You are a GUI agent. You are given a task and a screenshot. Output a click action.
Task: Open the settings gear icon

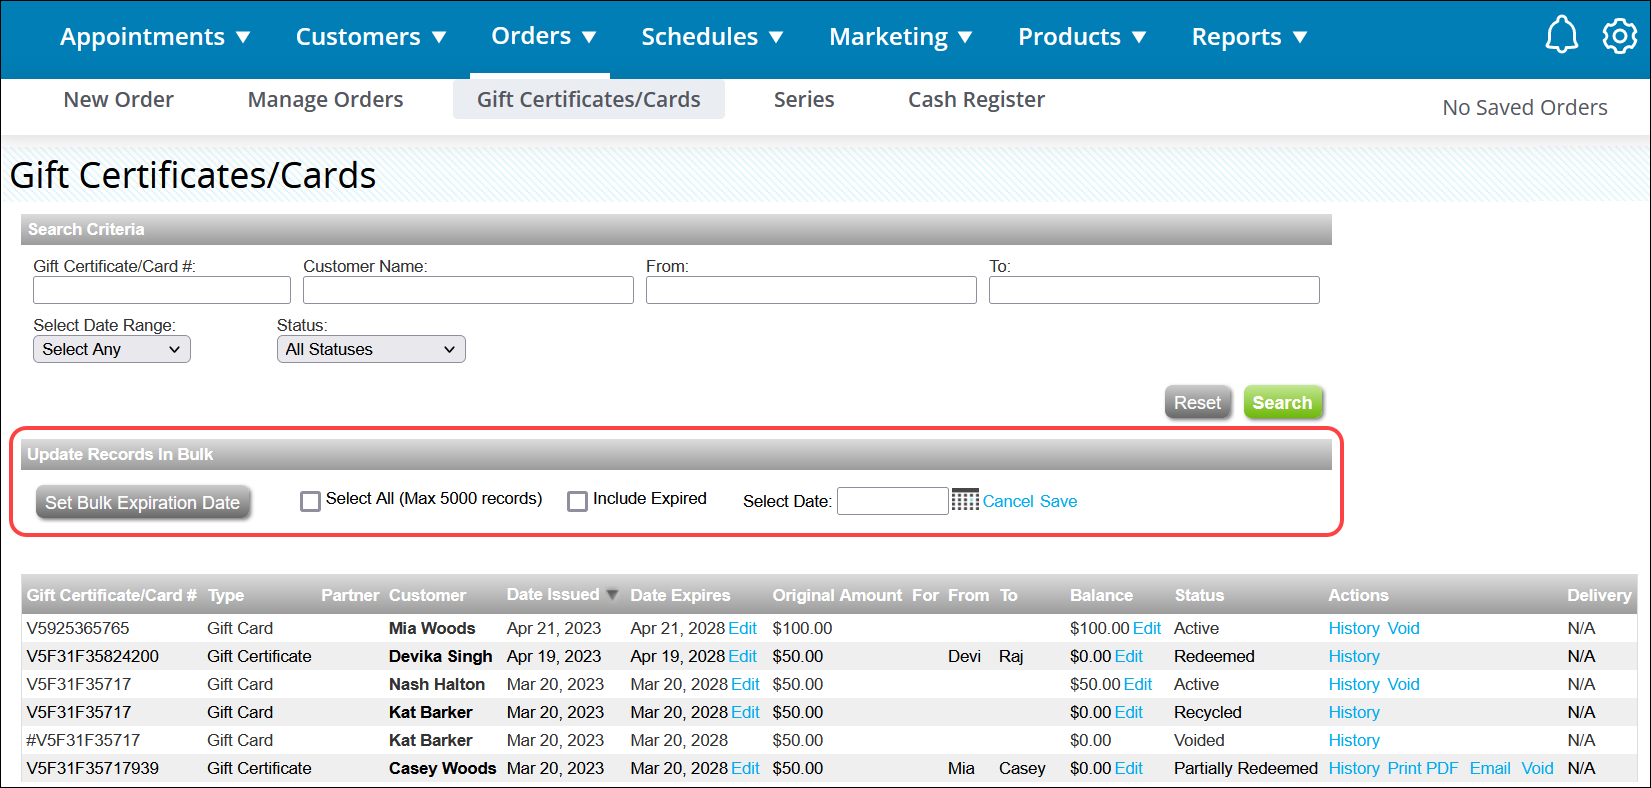coord(1619,36)
